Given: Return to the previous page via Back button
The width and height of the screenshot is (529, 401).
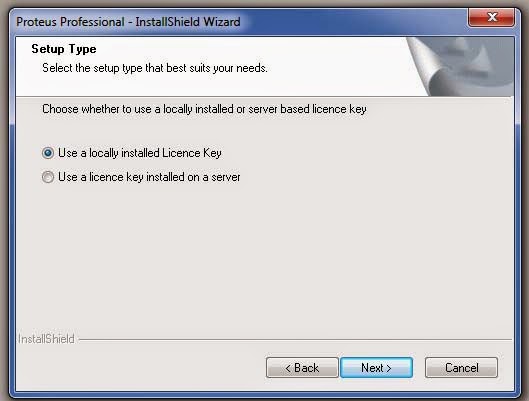Looking at the screenshot, I should click(302, 368).
